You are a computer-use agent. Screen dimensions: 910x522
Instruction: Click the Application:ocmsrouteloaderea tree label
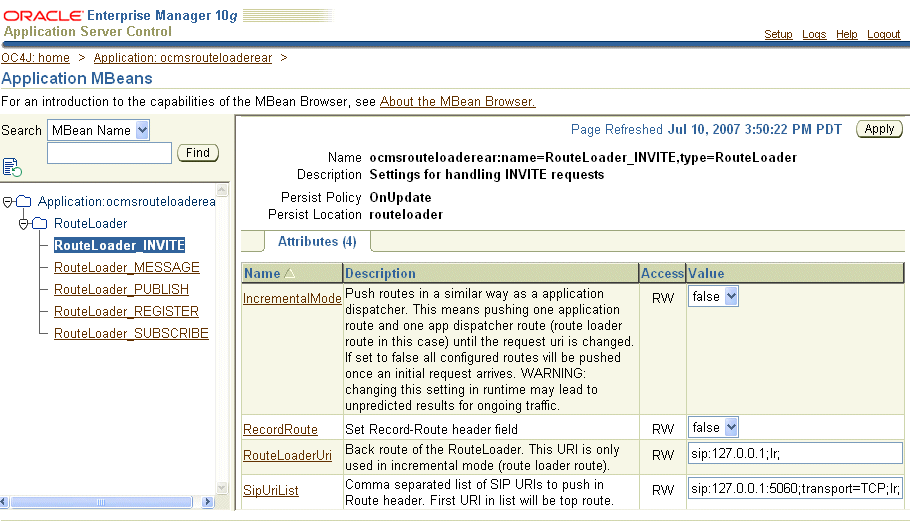127,201
